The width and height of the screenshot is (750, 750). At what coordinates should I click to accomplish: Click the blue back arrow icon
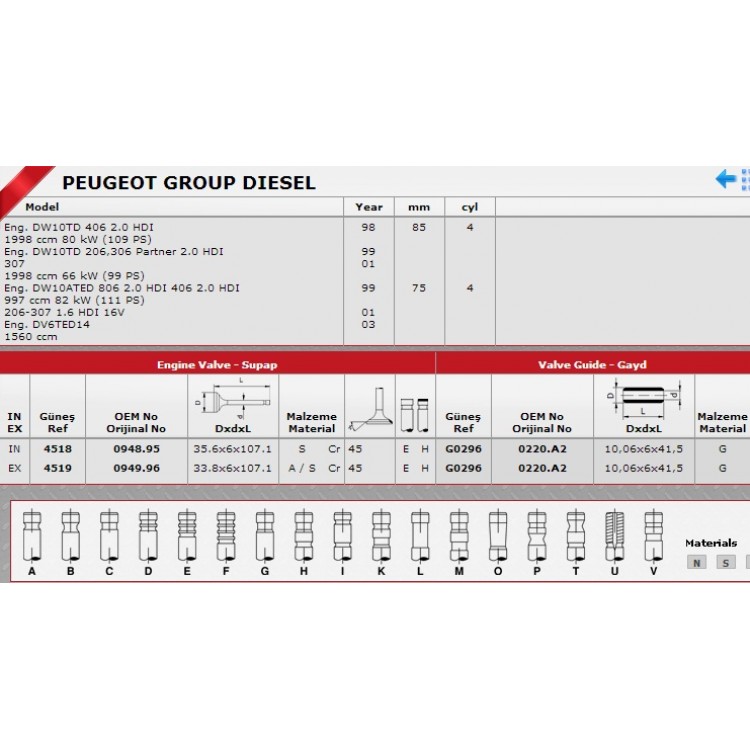(725, 179)
